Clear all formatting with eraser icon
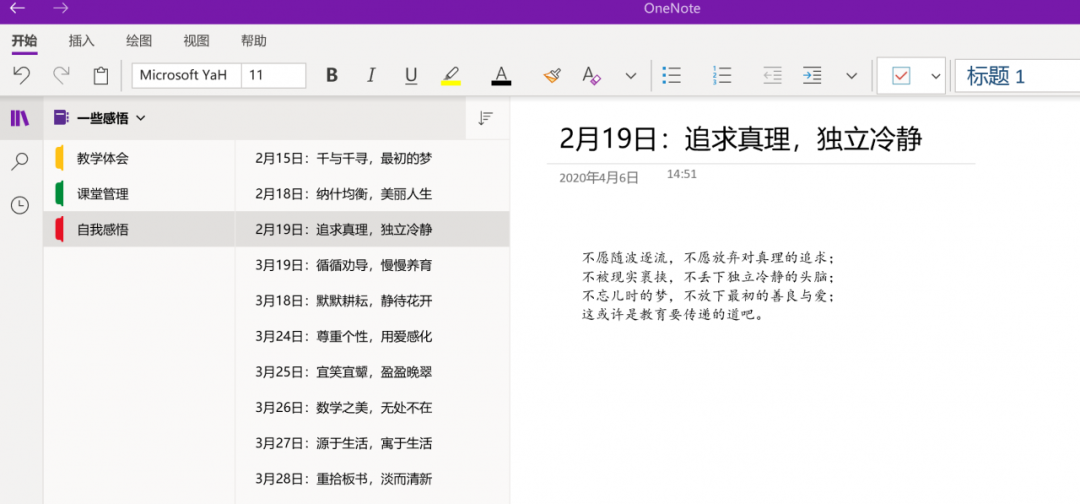 pyautogui.click(x=592, y=75)
